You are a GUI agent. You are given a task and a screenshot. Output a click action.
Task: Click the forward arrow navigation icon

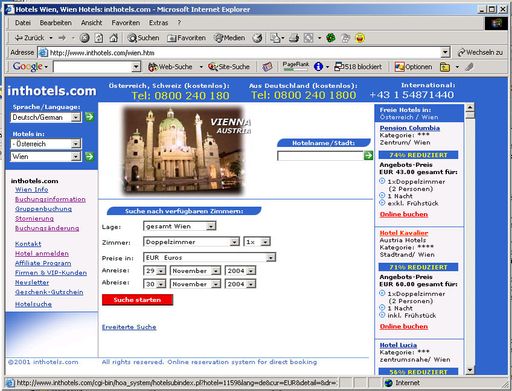click(x=62, y=38)
